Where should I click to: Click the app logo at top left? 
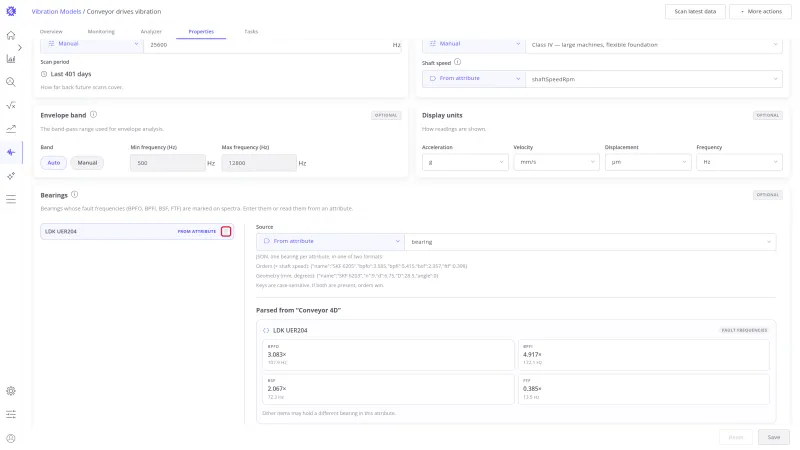pos(11,11)
